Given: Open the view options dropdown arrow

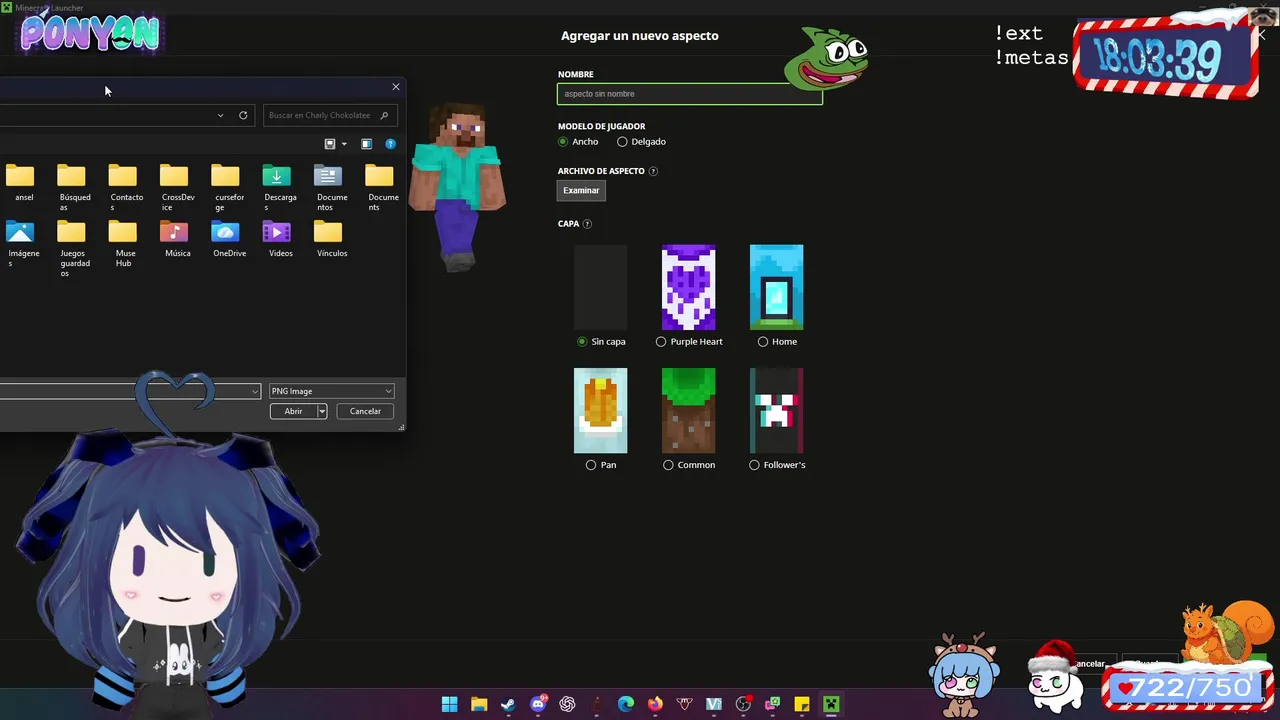Looking at the screenshot, I should 344,144.
